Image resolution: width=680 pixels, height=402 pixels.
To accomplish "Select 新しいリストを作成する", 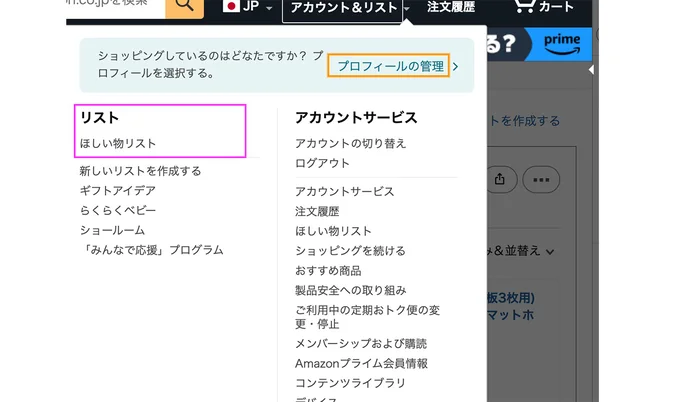I will [x=140, y=171].
